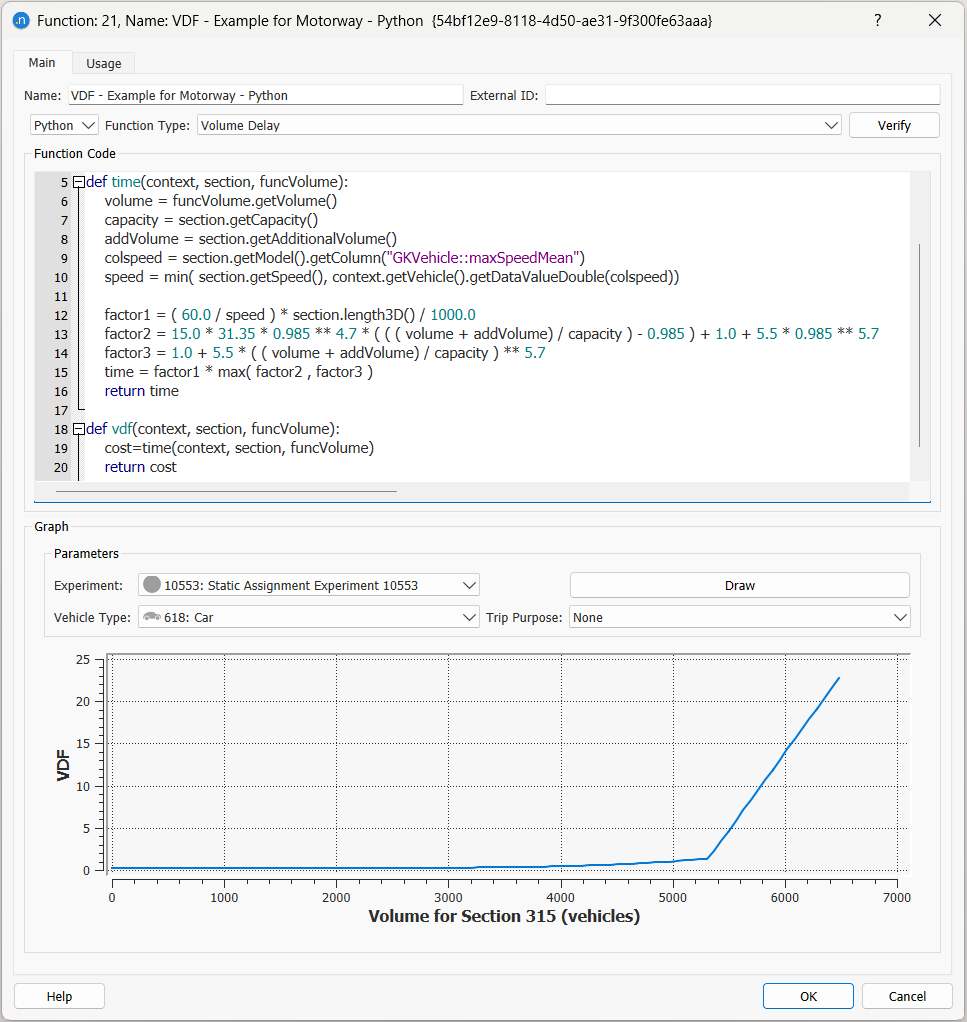Switch to the Usage tab
967x1022 pixels.
coord(103,62)
